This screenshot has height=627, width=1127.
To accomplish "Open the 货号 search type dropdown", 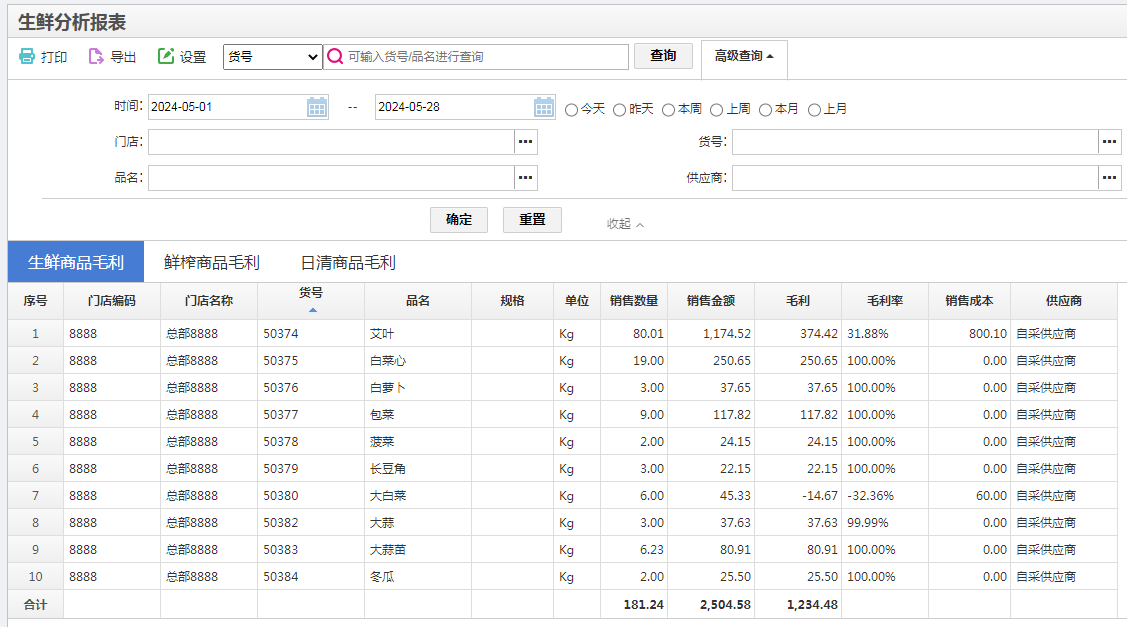I will pos(272,57).
